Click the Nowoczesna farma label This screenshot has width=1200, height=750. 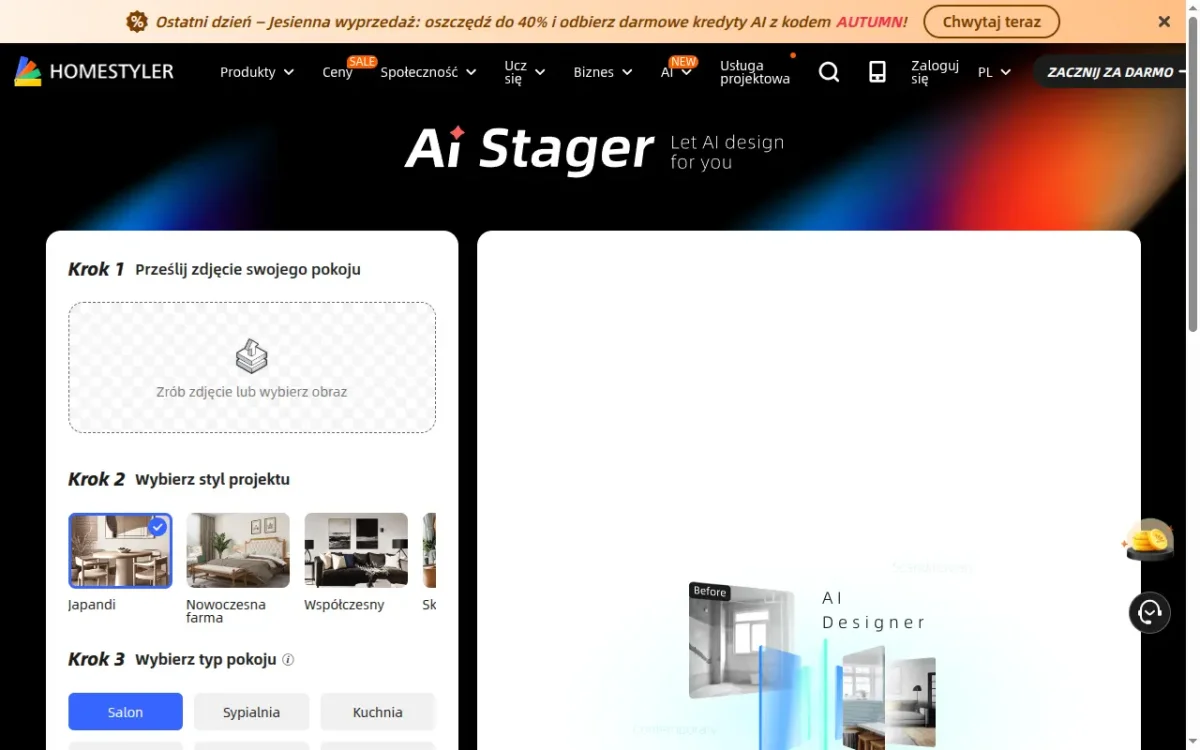226,611
